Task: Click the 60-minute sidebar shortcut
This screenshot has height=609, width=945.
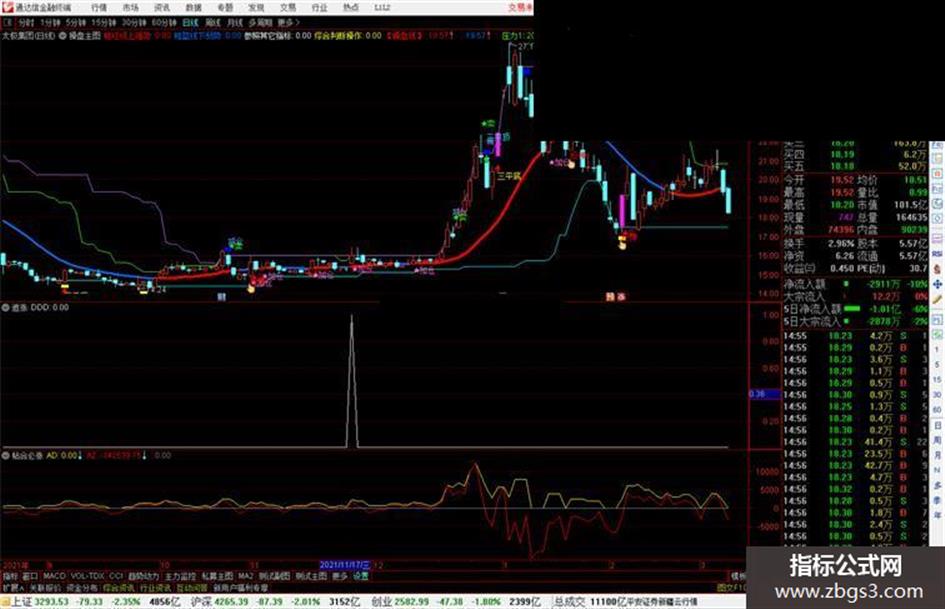Action: pos(937,410)
